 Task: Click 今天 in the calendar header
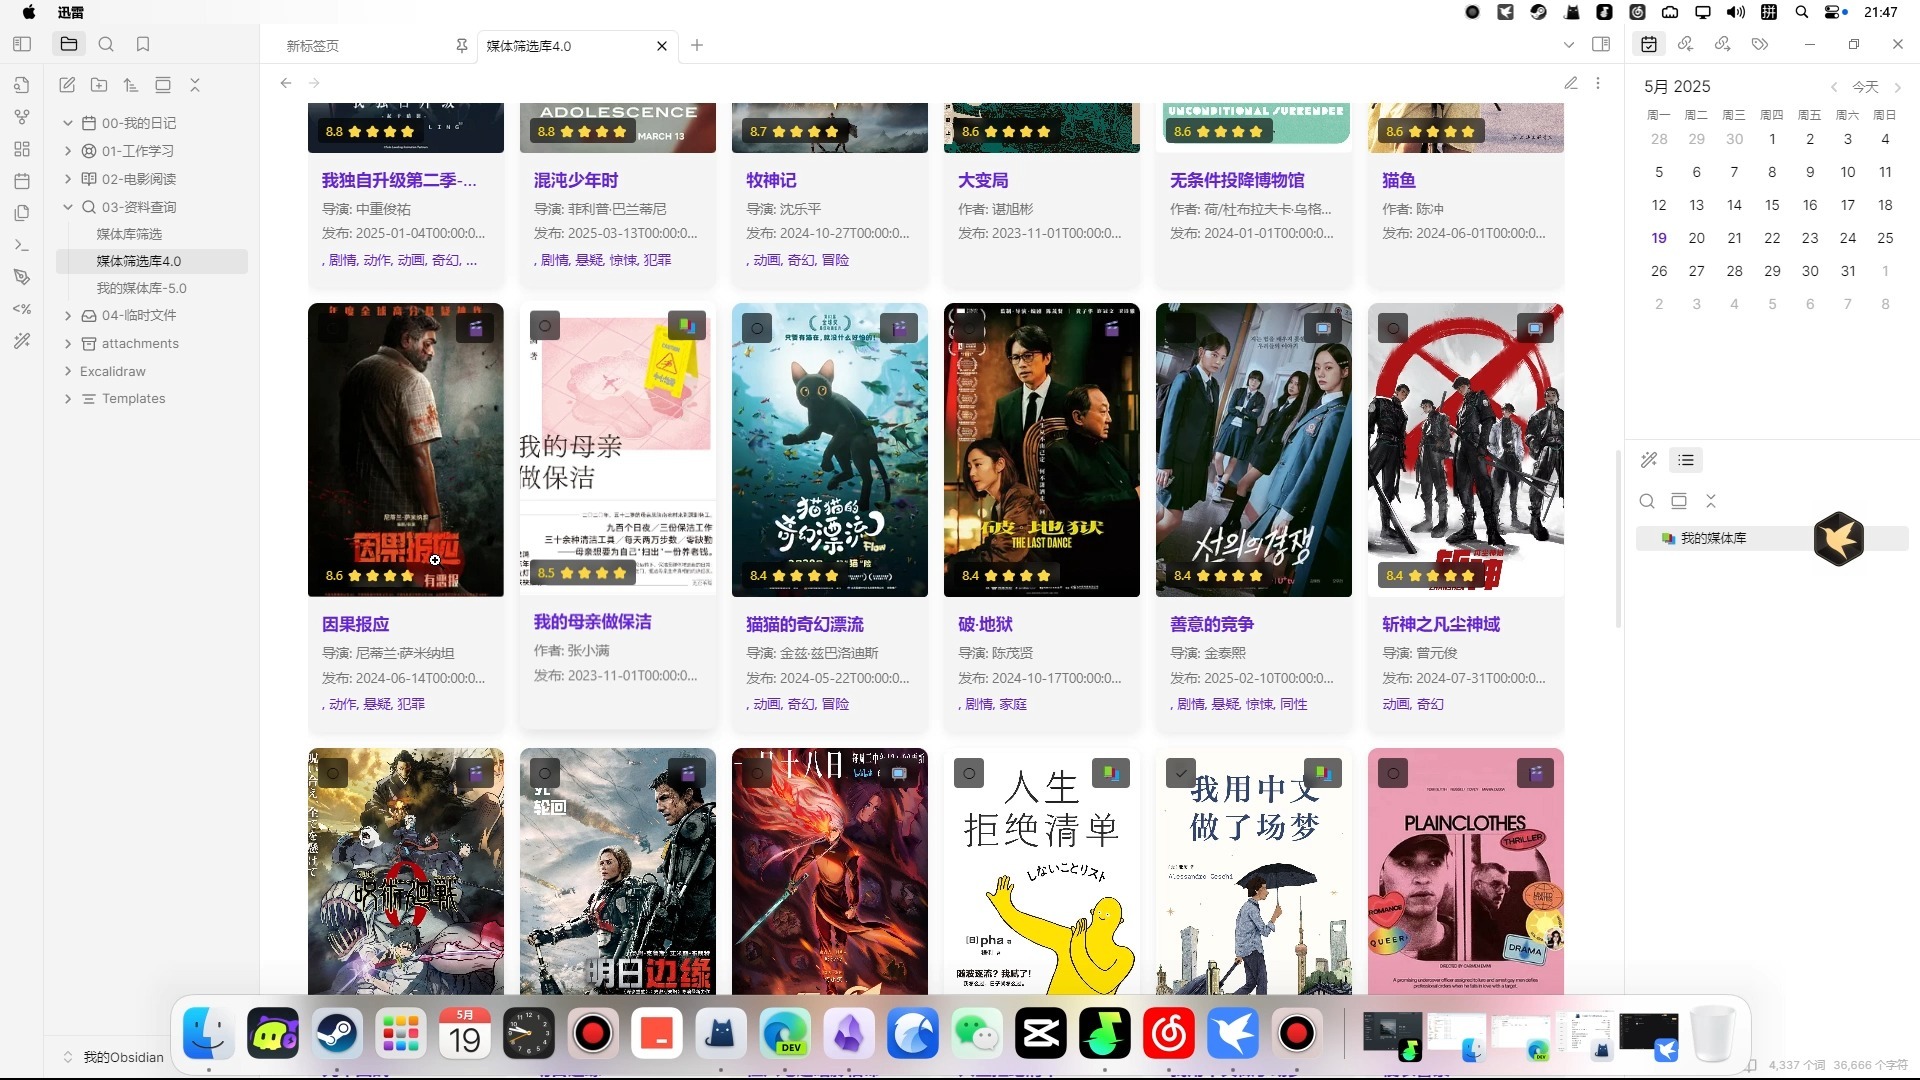(1865, 87)
